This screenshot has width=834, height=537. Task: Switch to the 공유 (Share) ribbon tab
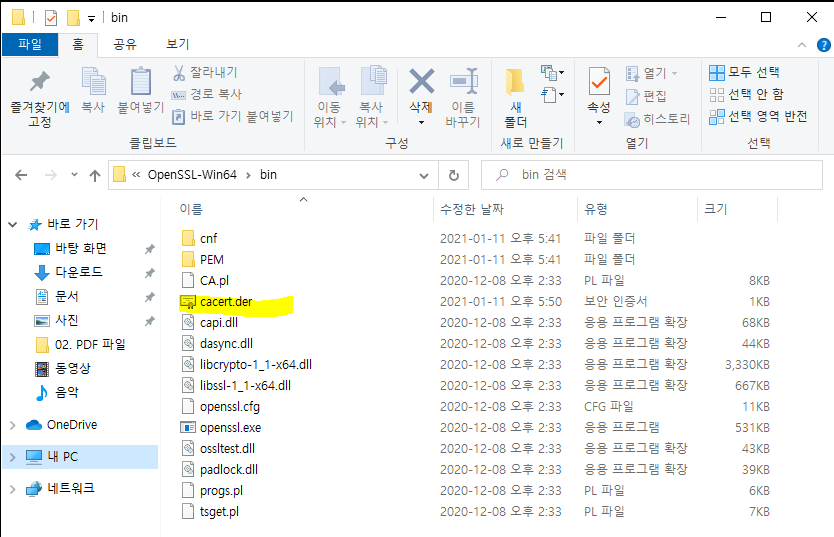(x=125, y=44)
